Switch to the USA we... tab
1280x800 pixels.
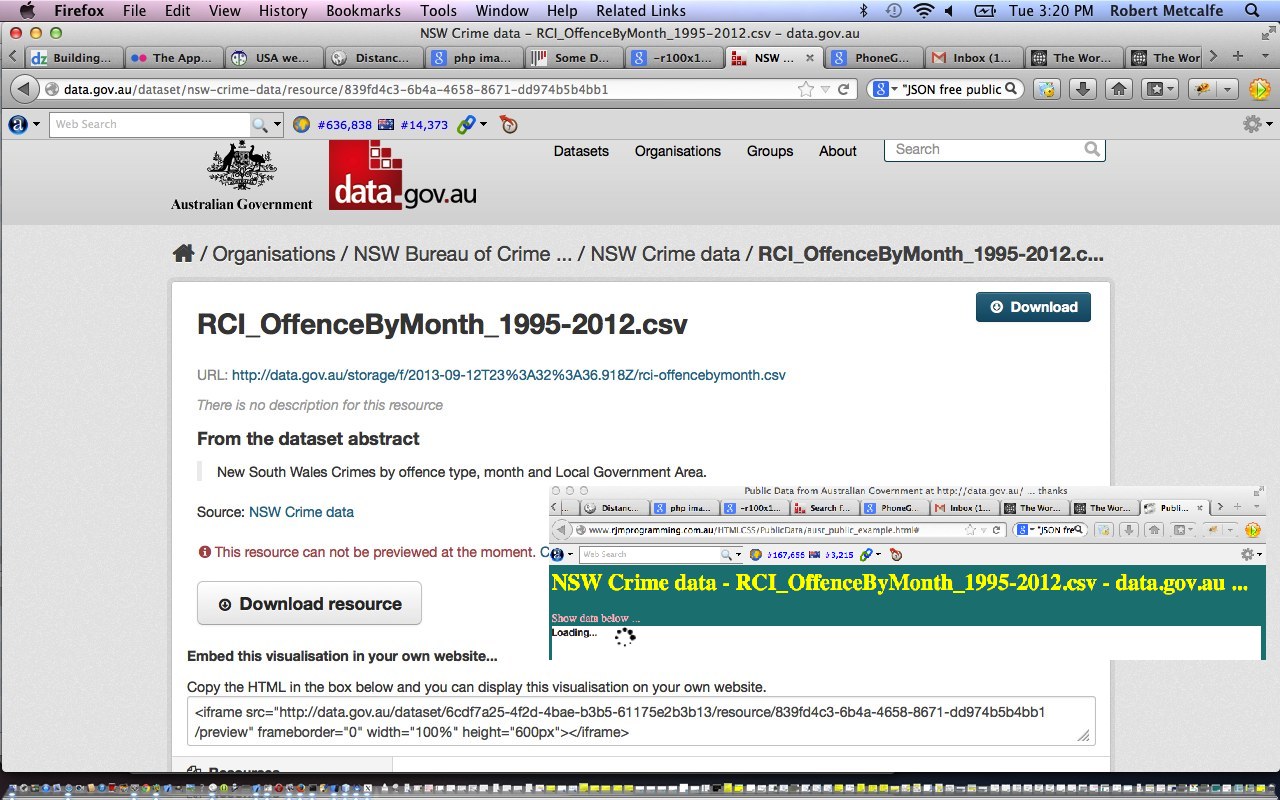273,57
